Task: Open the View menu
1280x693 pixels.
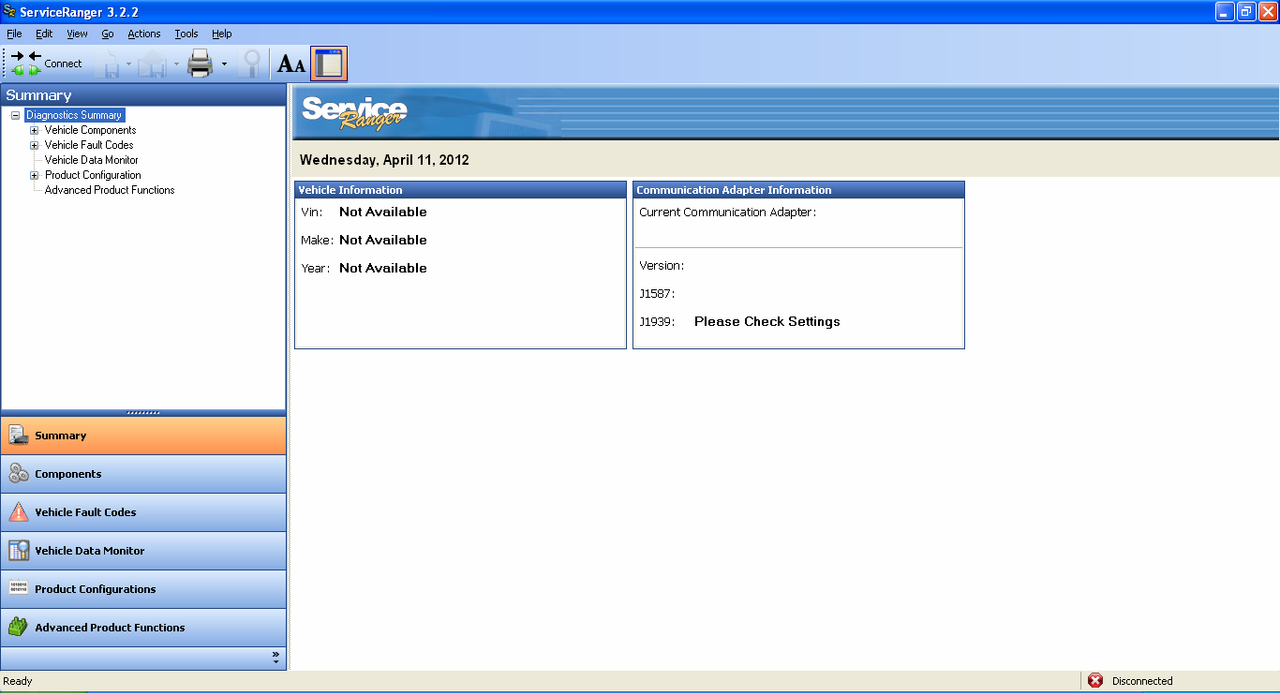Action: [77, 34]
